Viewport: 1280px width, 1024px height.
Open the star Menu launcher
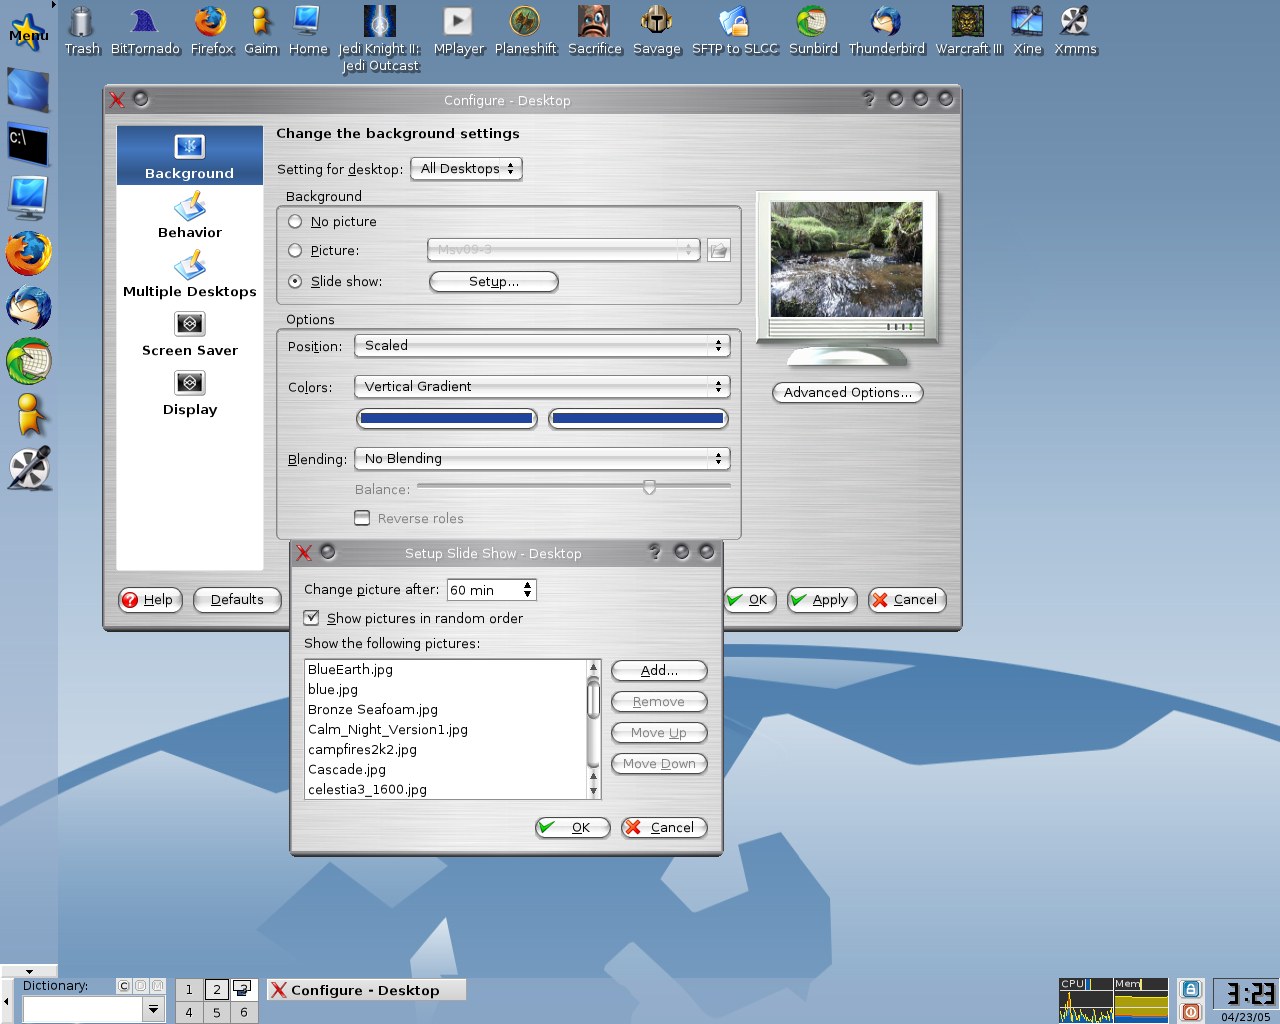[28, 32]
